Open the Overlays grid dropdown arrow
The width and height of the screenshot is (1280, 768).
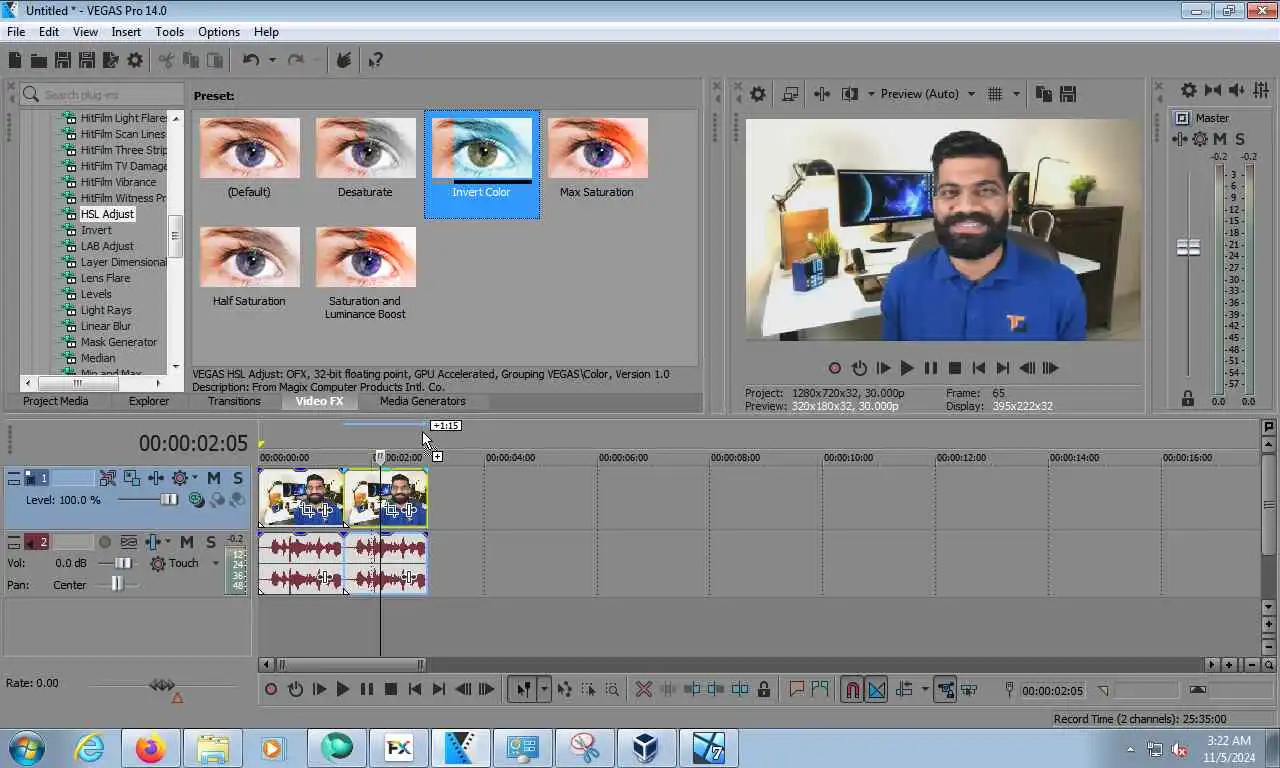(x=1016, y=94)
